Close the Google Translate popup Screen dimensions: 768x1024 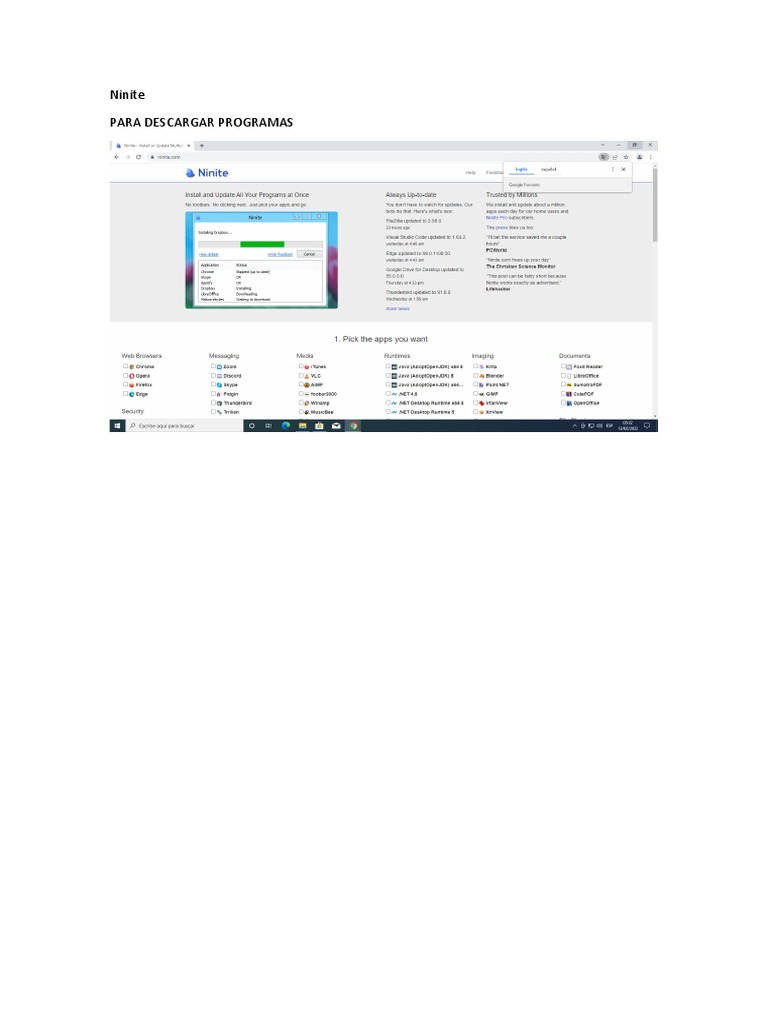624,169
